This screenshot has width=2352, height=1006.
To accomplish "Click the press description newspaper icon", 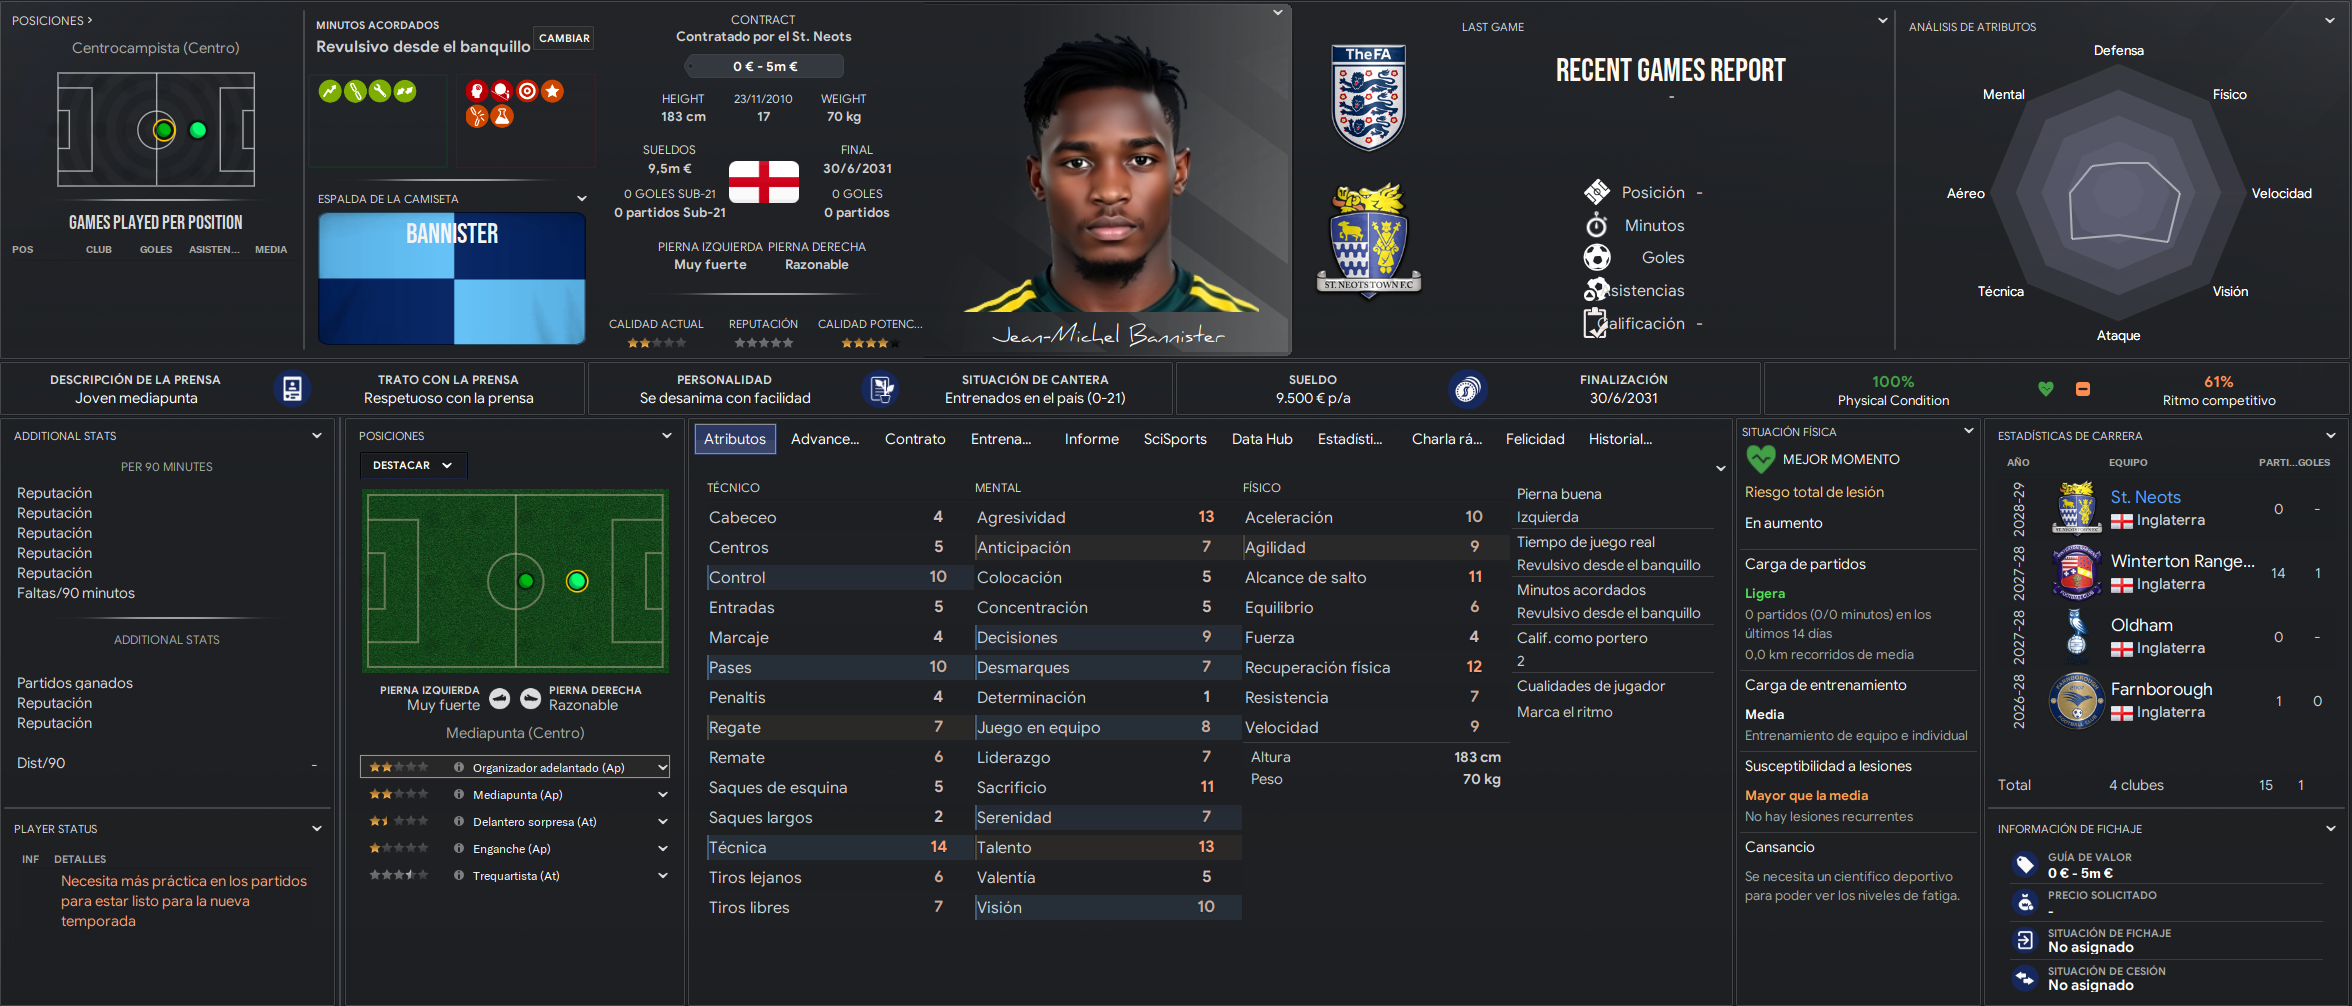I will tap(292, 389).
